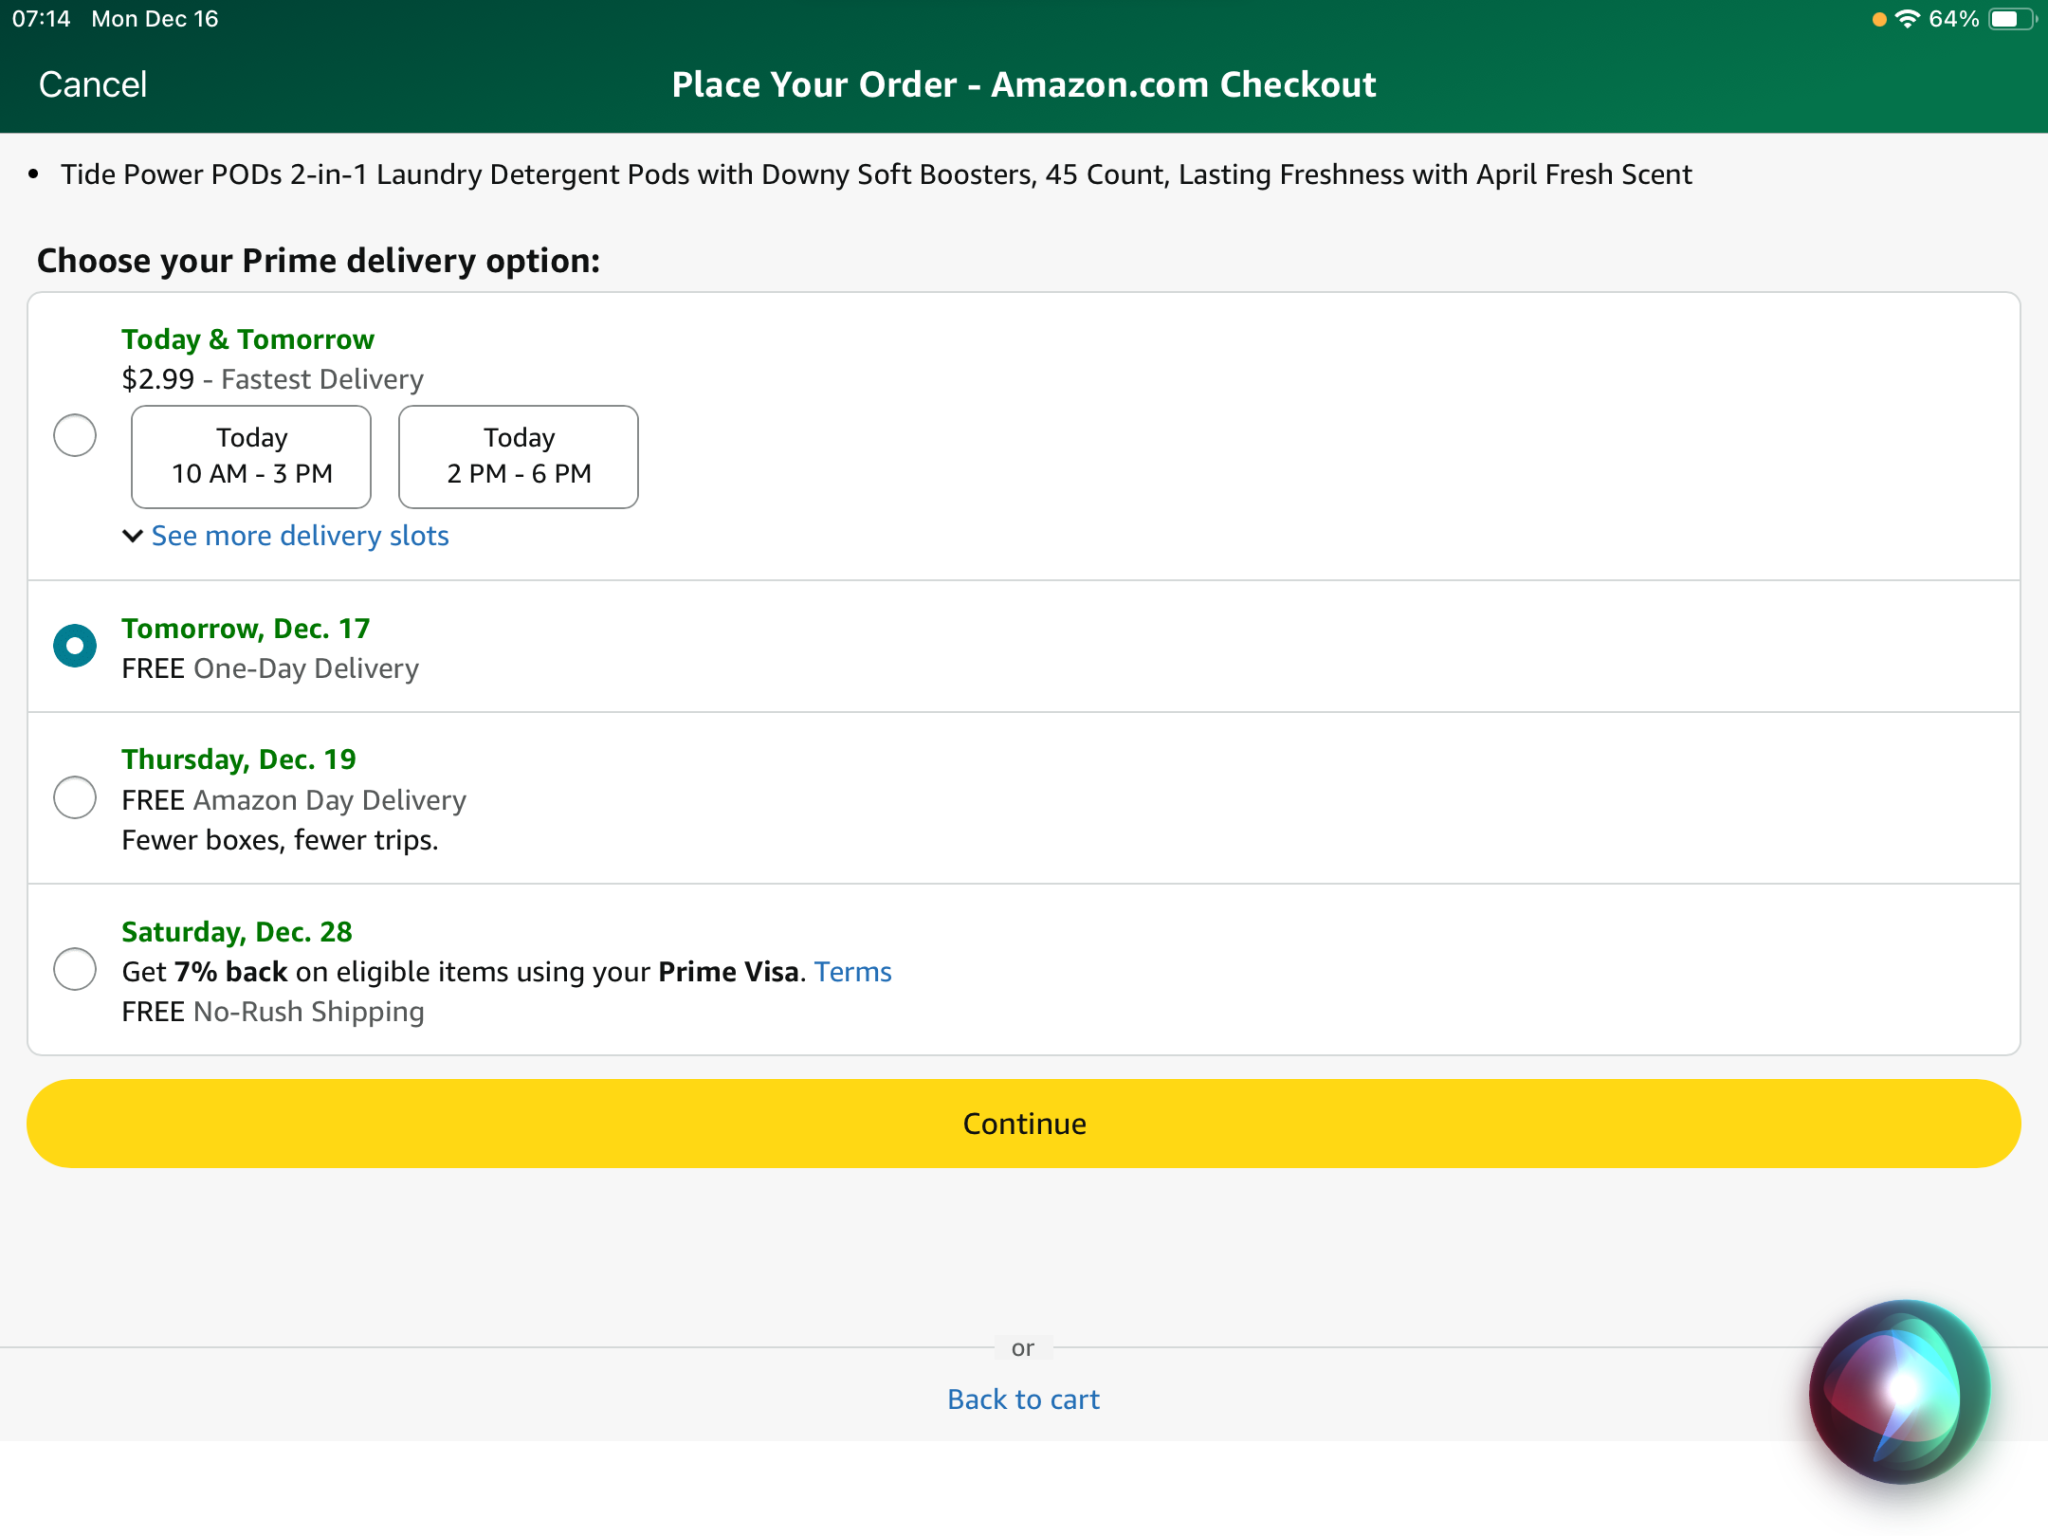
Task: Select Saturday, Dec. 28 No-Rush Shipping radio
Action: pyautogui.click(x=75, y=969)
